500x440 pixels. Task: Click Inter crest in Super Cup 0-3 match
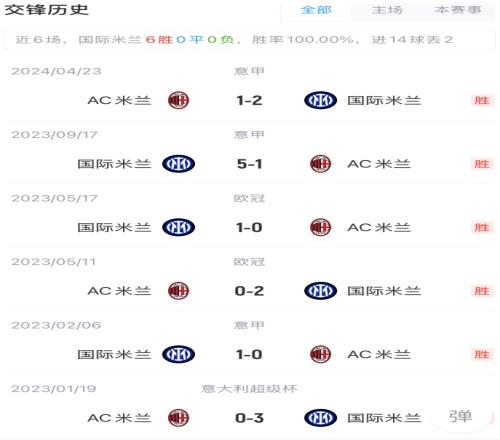tap(320, 418)
